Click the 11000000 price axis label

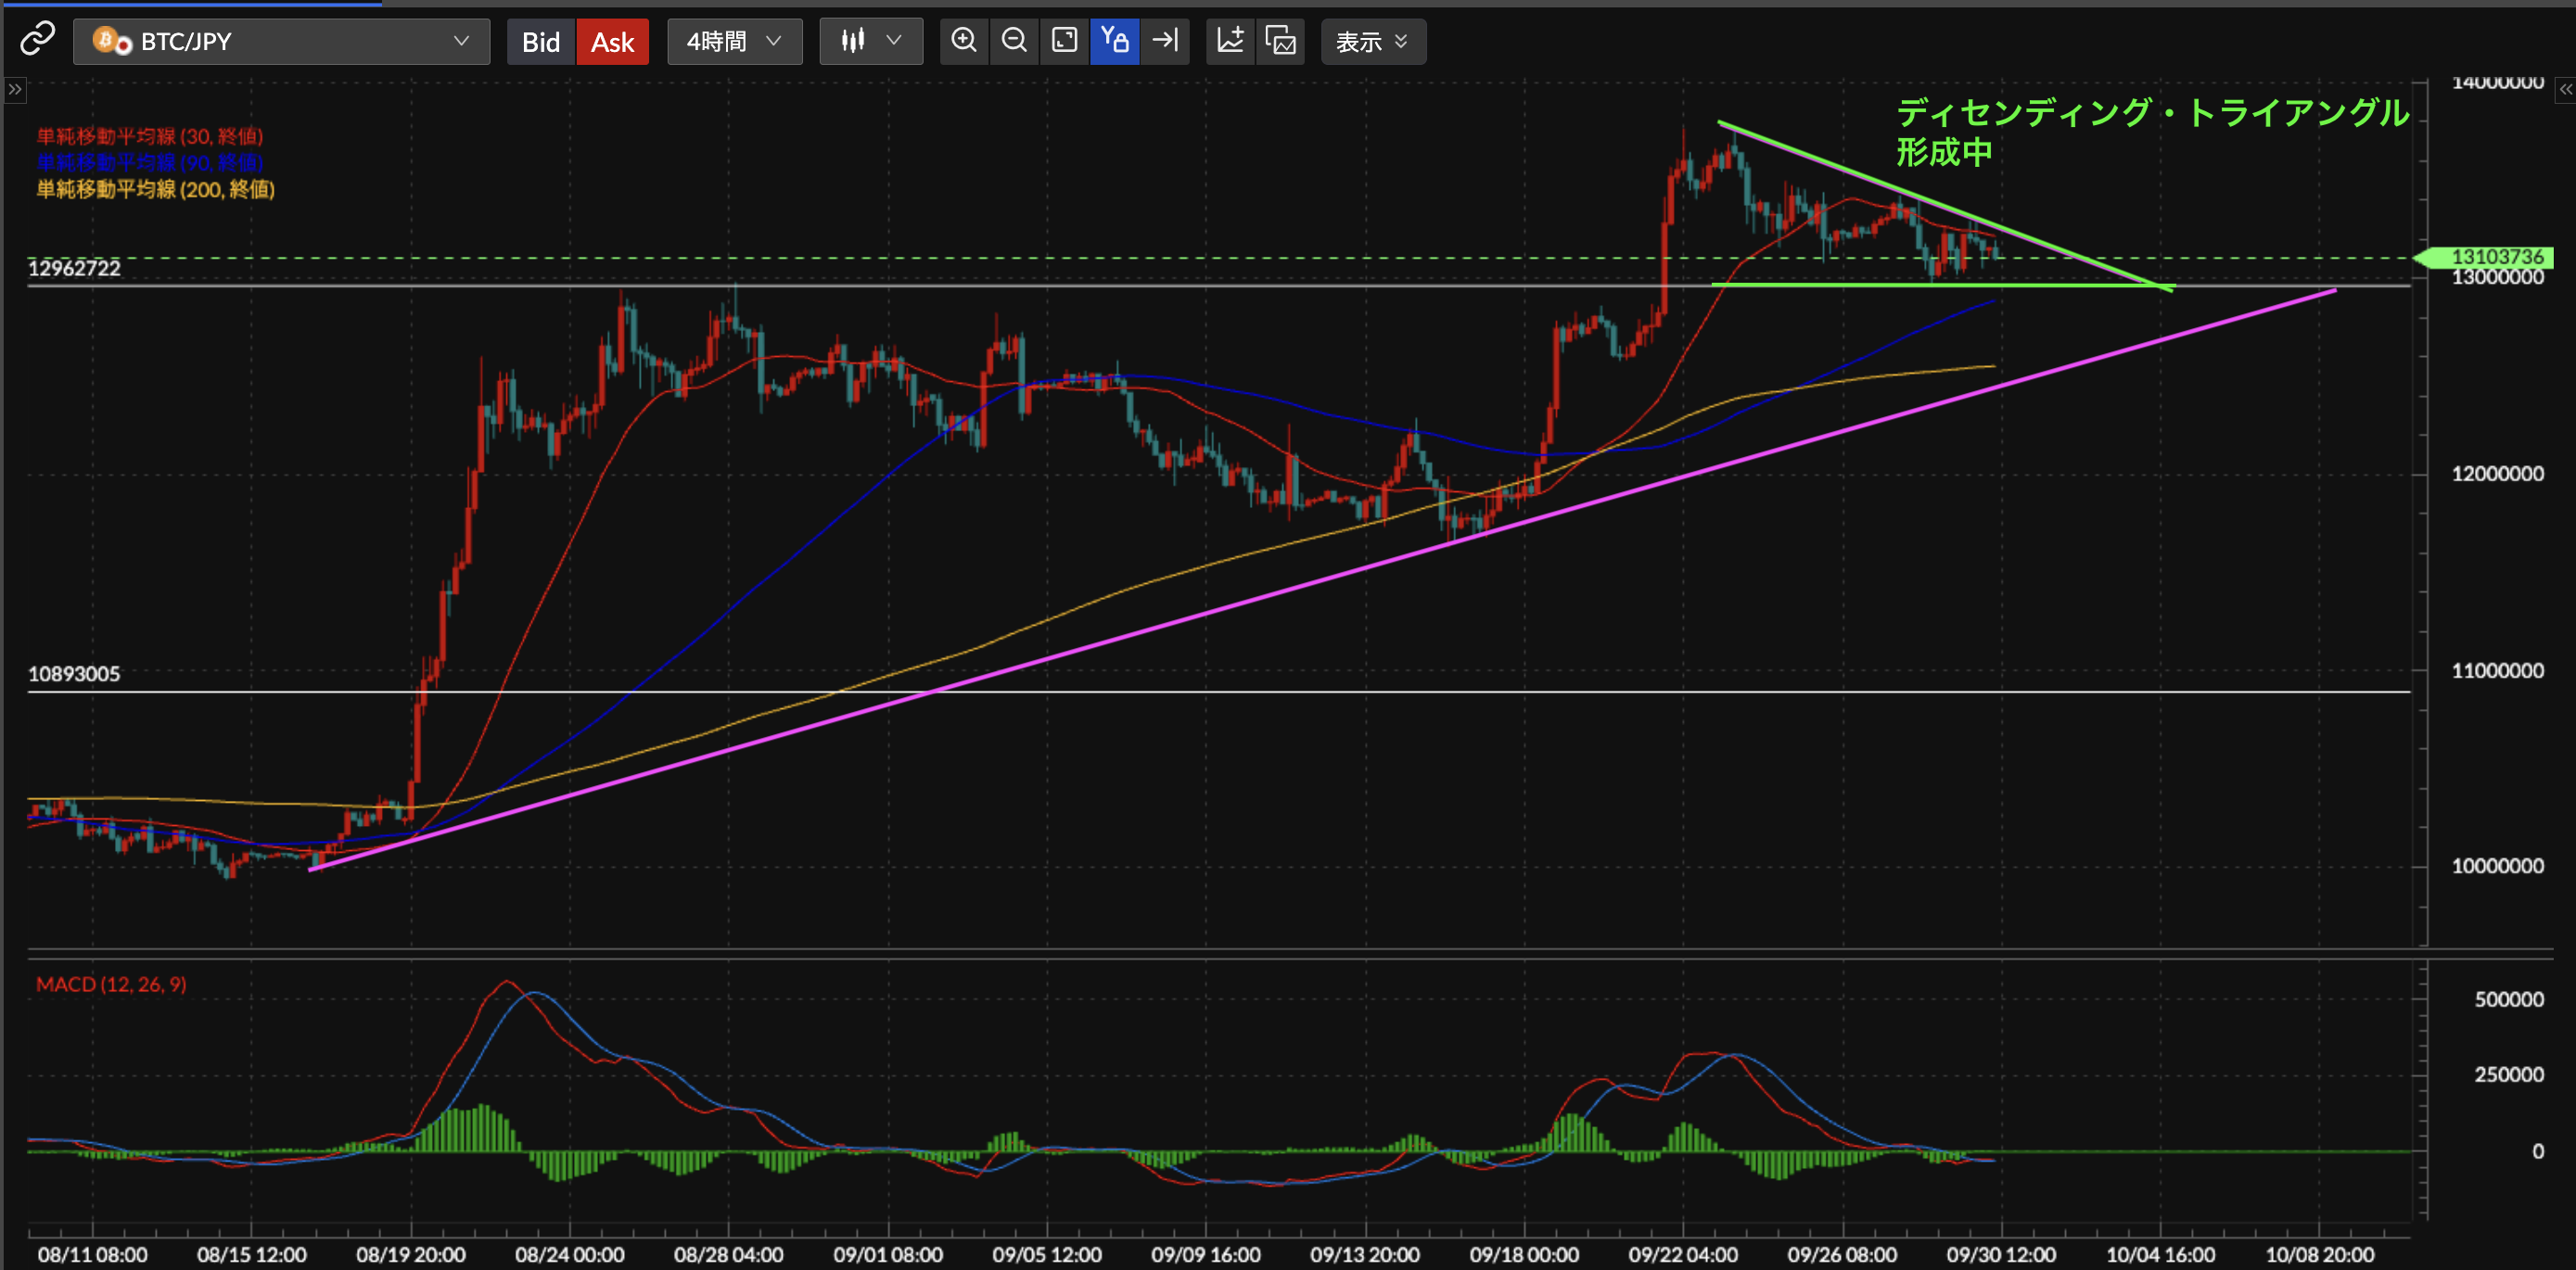point(2497,671)
